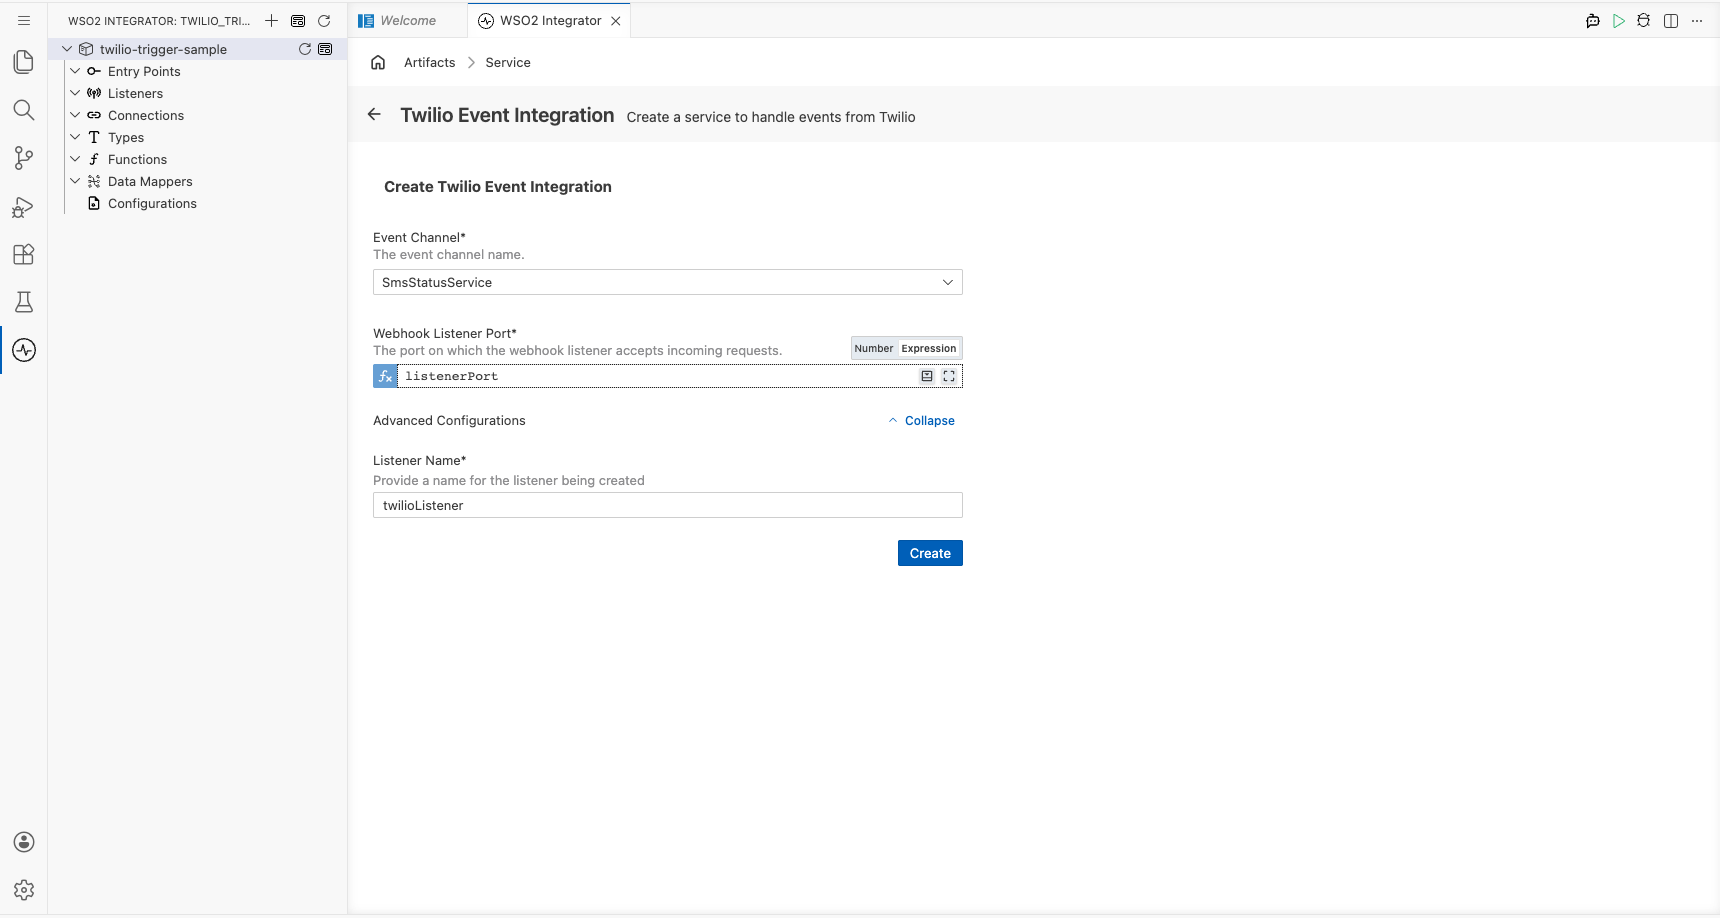Select the Functions label in tree

(x=137, y=159)
